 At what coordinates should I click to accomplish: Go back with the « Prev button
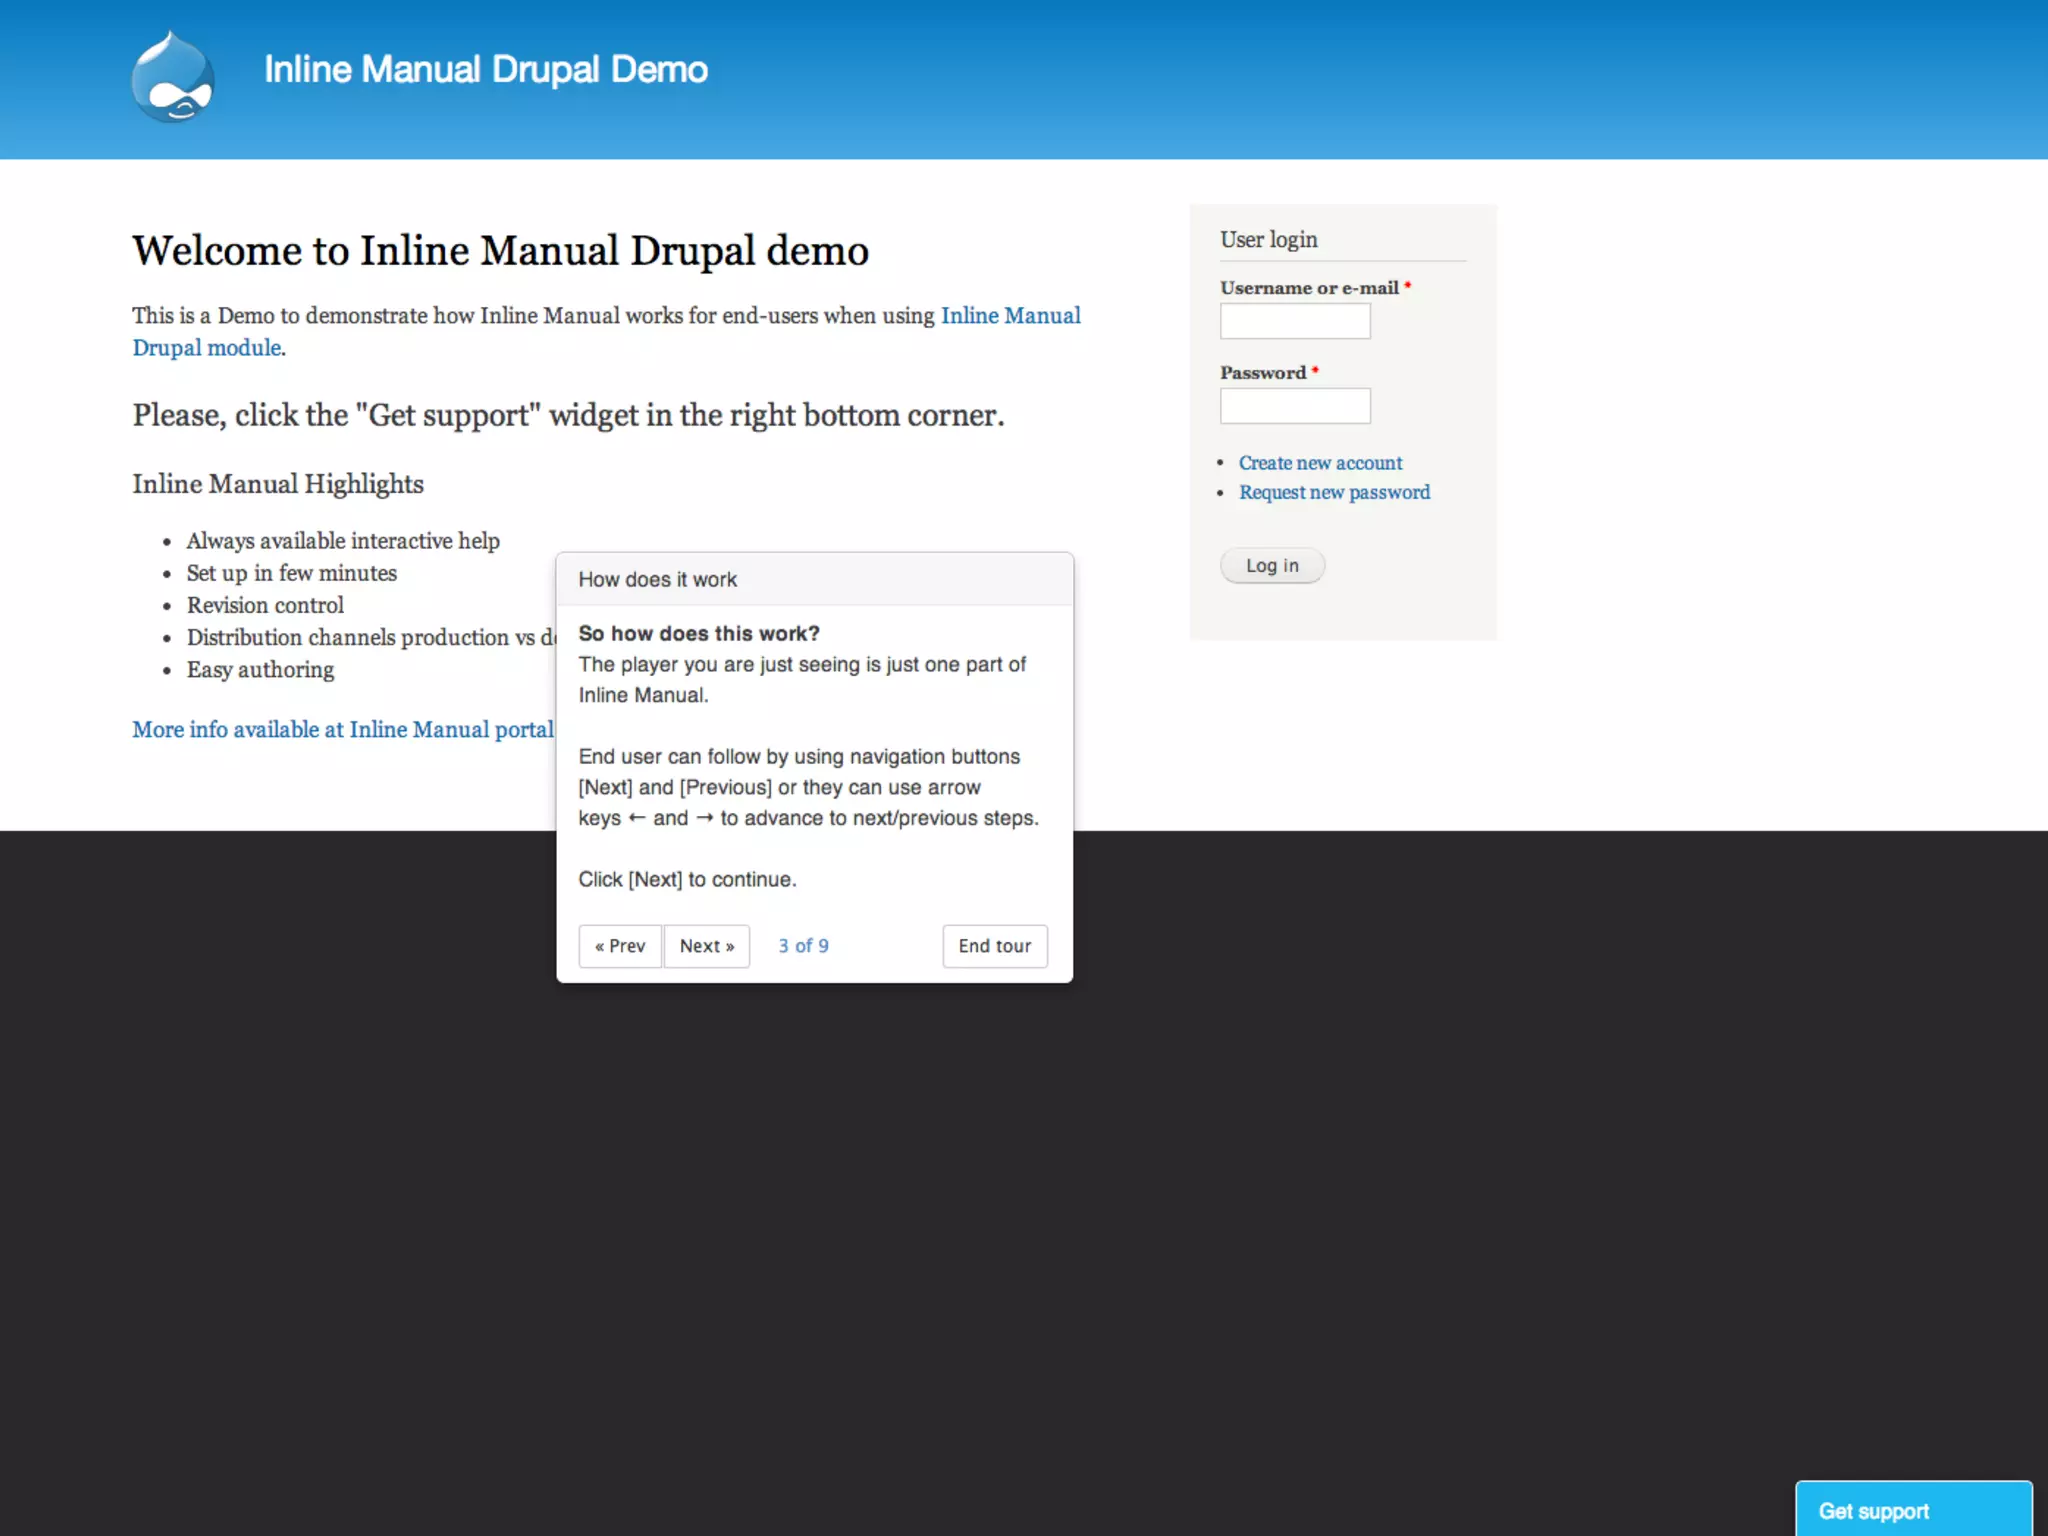tap(619, 946)
